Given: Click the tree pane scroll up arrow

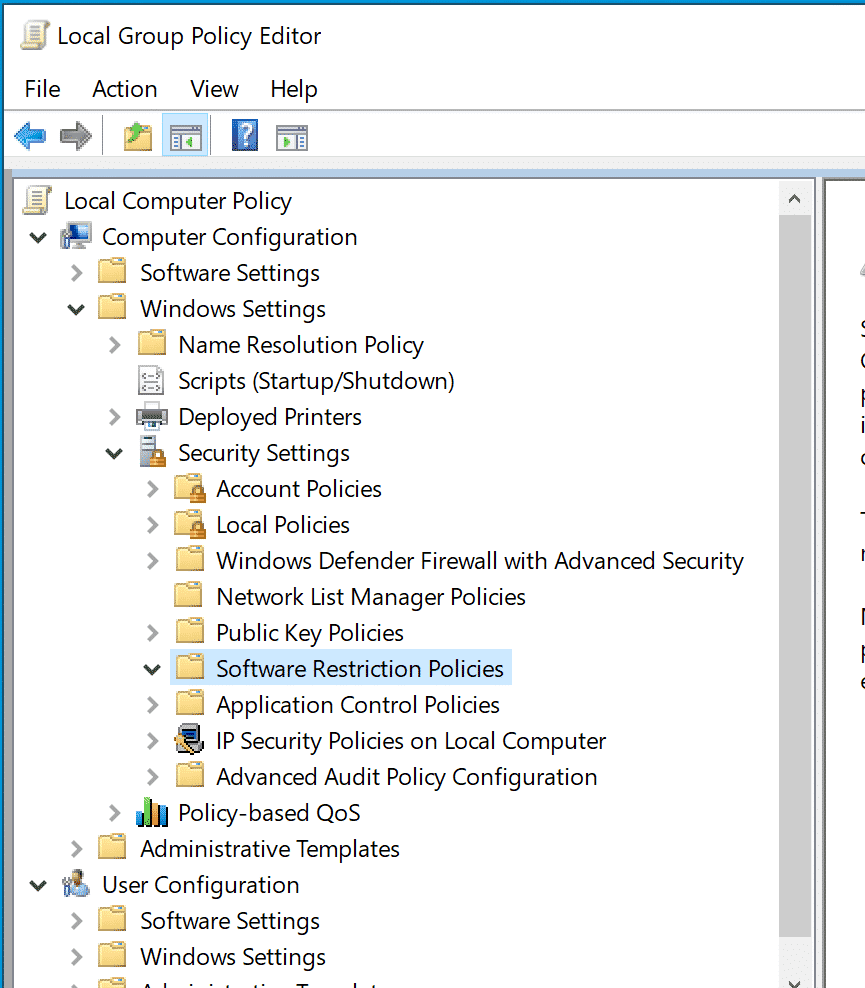Looking at the screenshot, I should click(795, 199).
